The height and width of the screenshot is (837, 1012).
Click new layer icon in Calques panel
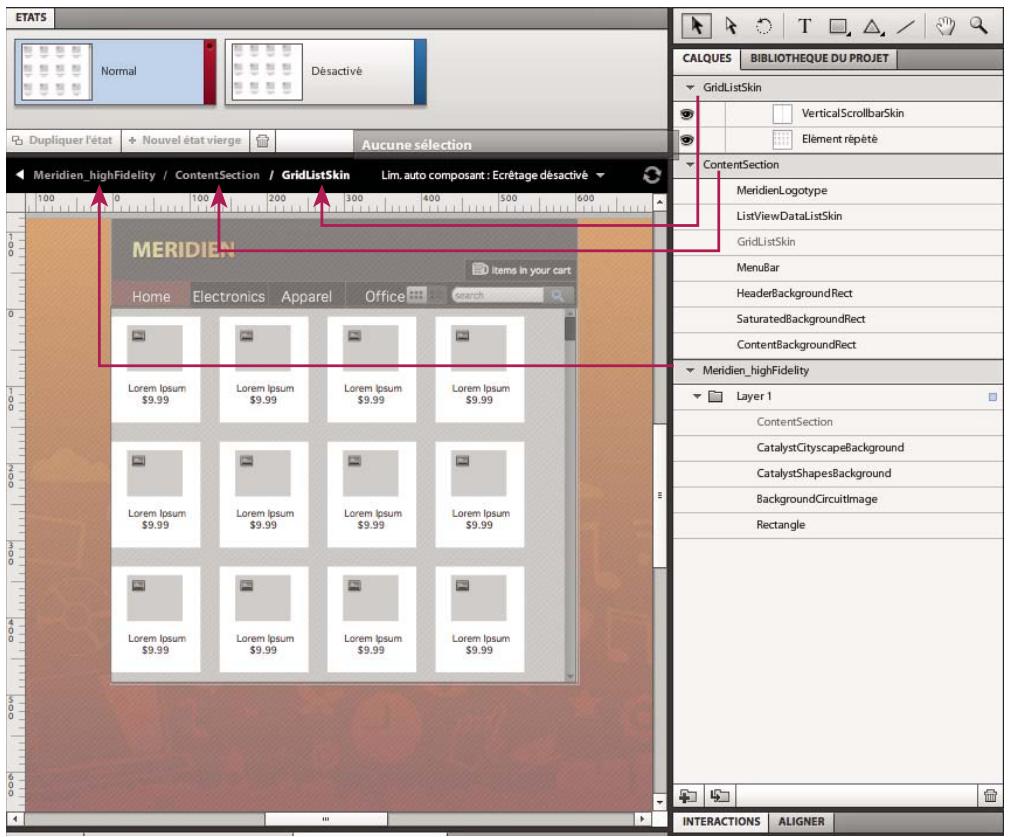tap(688, 796)
